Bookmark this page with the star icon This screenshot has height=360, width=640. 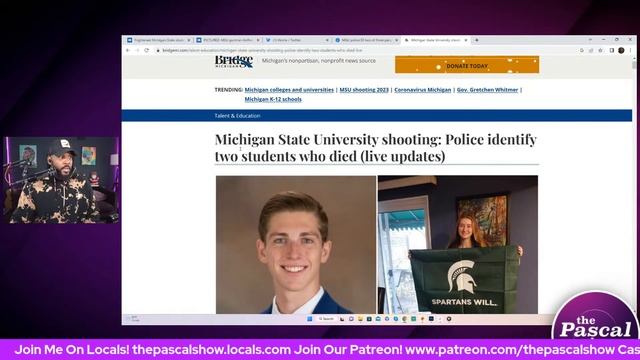point(600,51)
